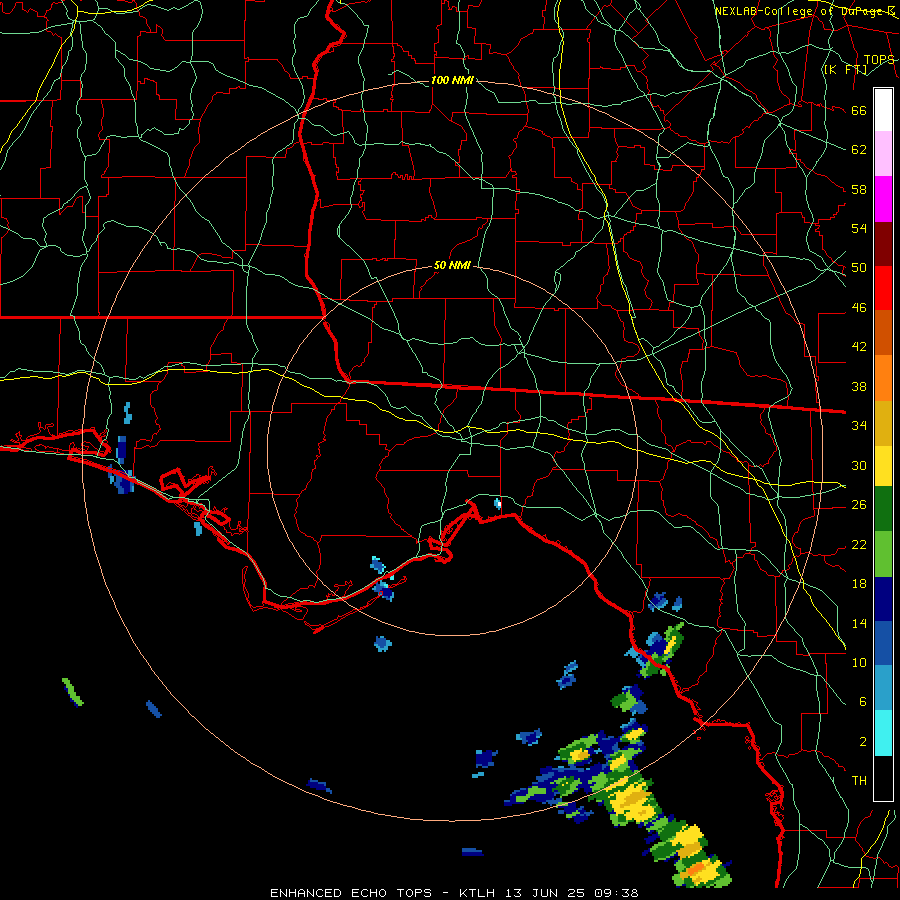The width and height of the screenshot is (900, 900).
Task: Click the 'KTLH' radar site identifier
Action: pyautogui.click(x=478, y=893)
